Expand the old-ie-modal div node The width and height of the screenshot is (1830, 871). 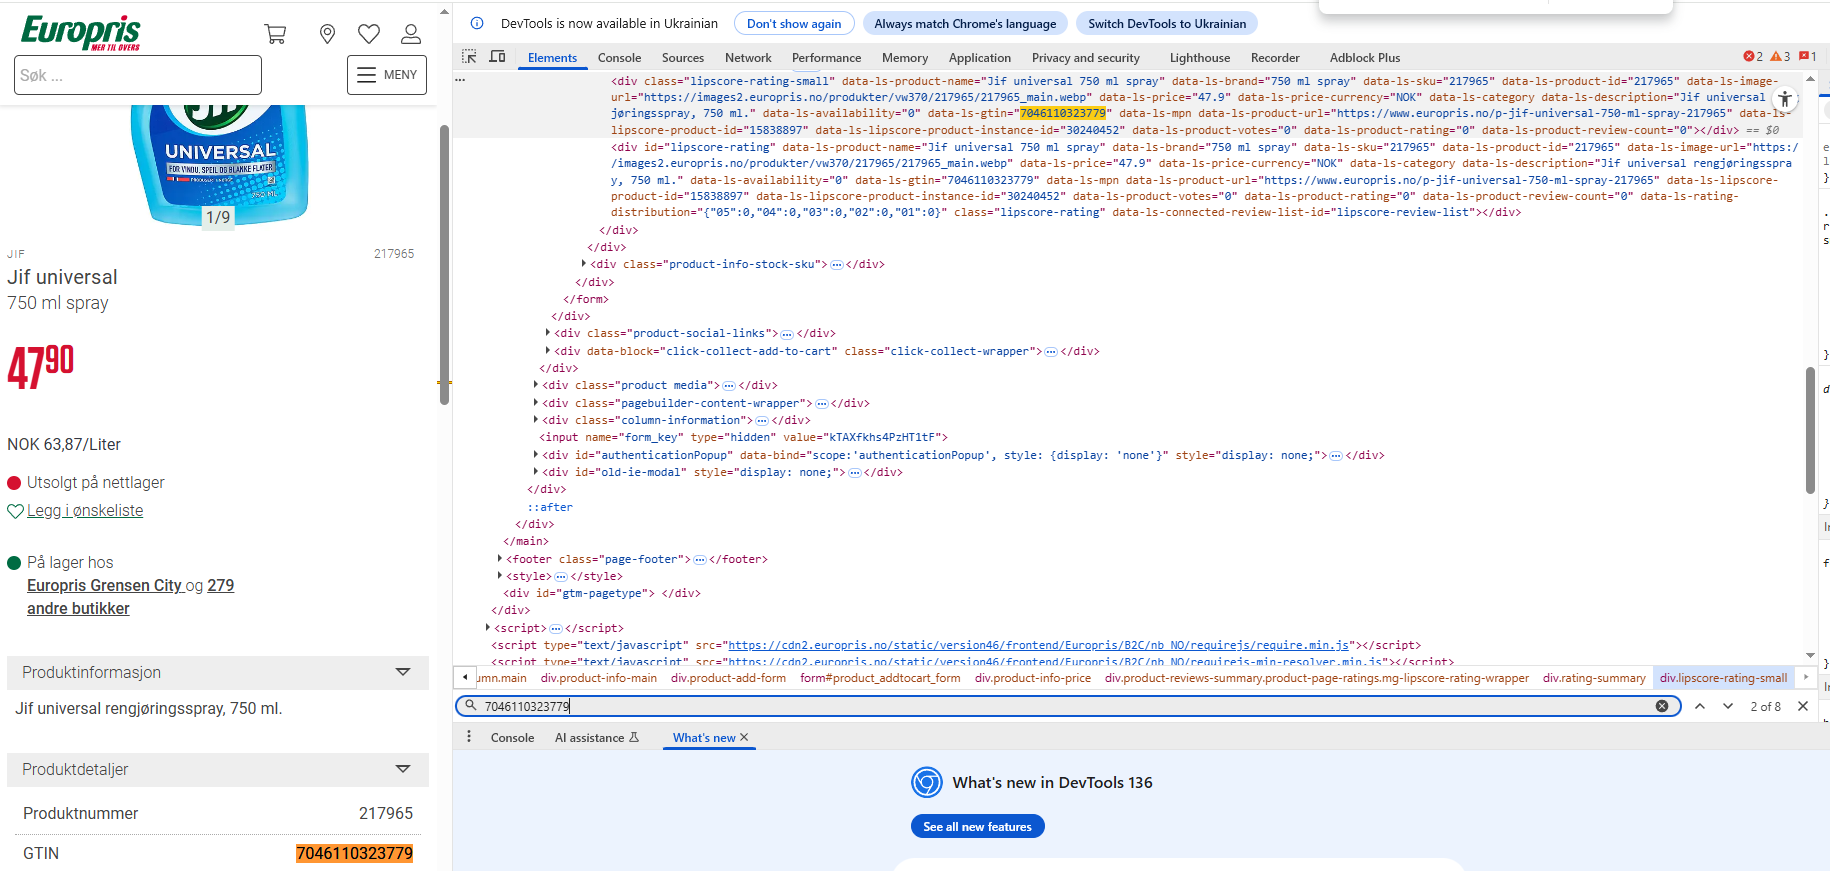pyautogui.click(x=536, y=472)
